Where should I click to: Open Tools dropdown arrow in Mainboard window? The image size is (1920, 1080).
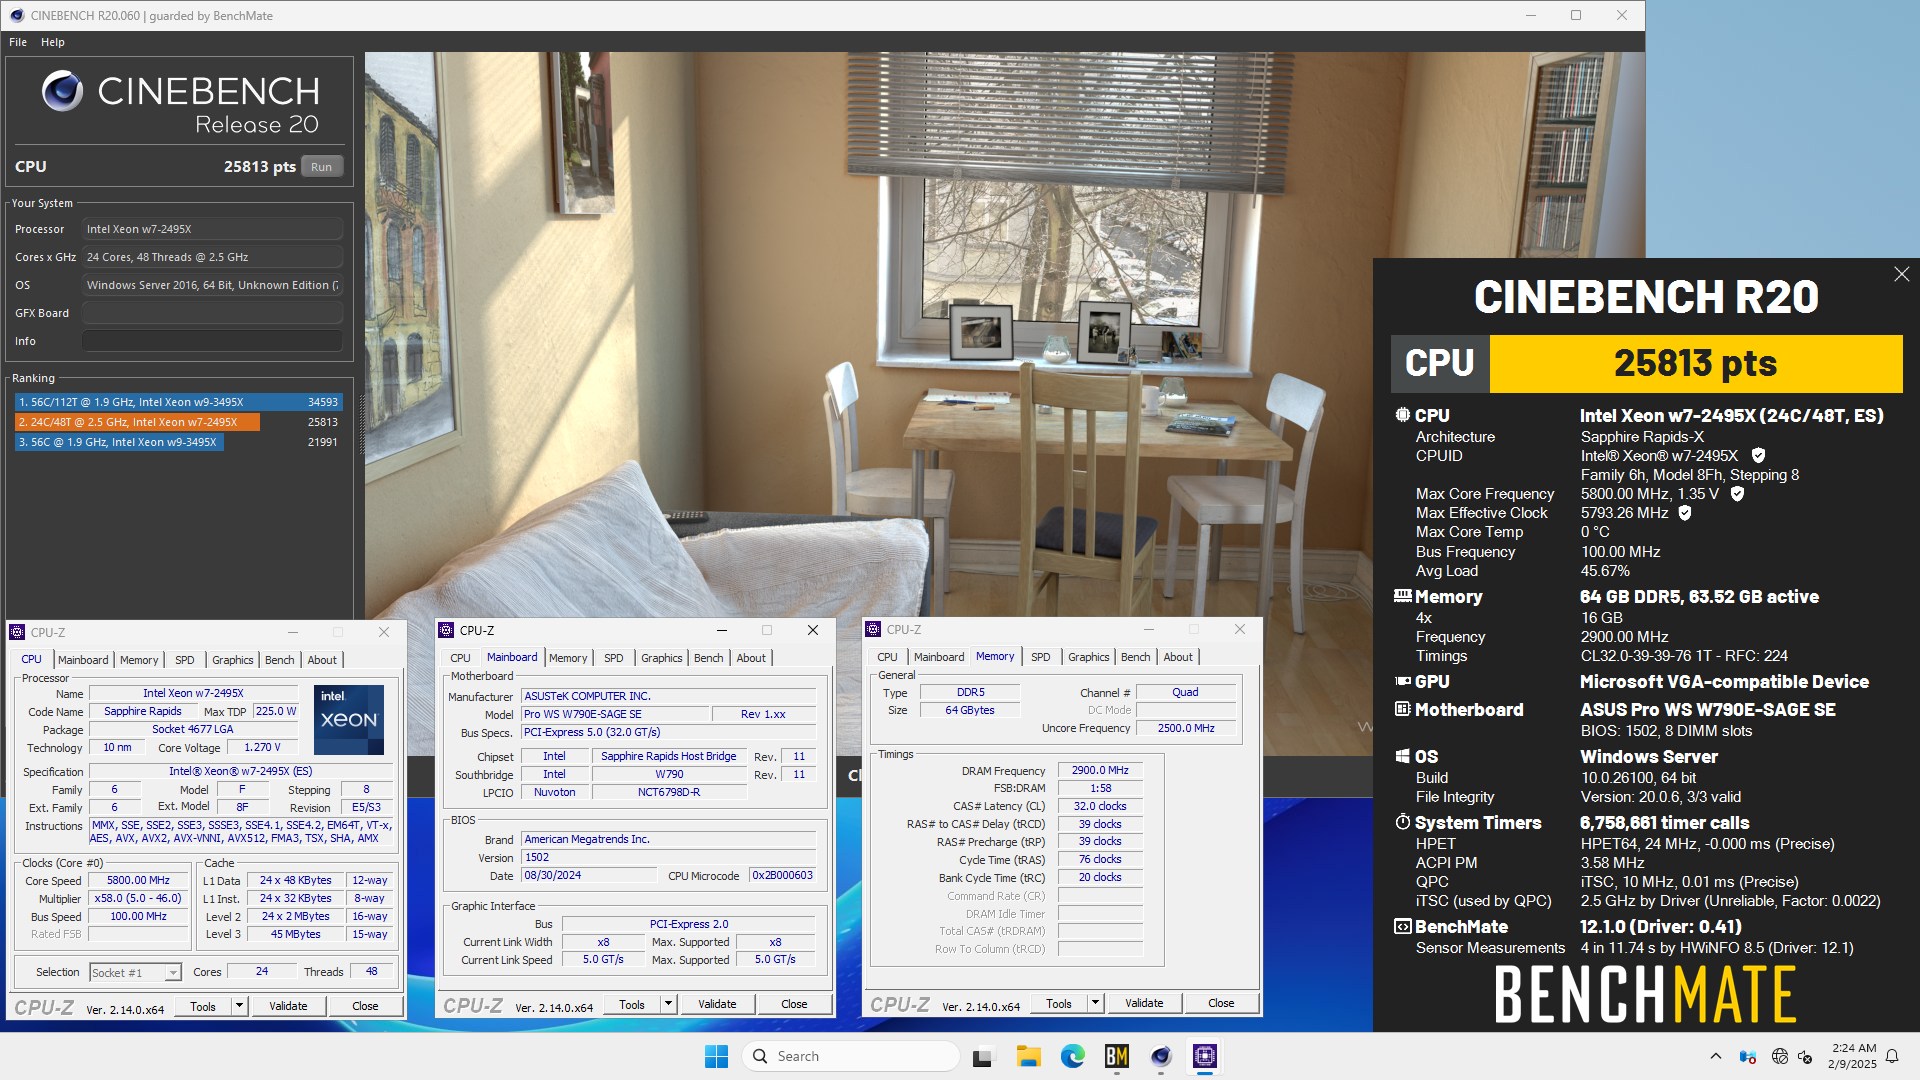668,1004
